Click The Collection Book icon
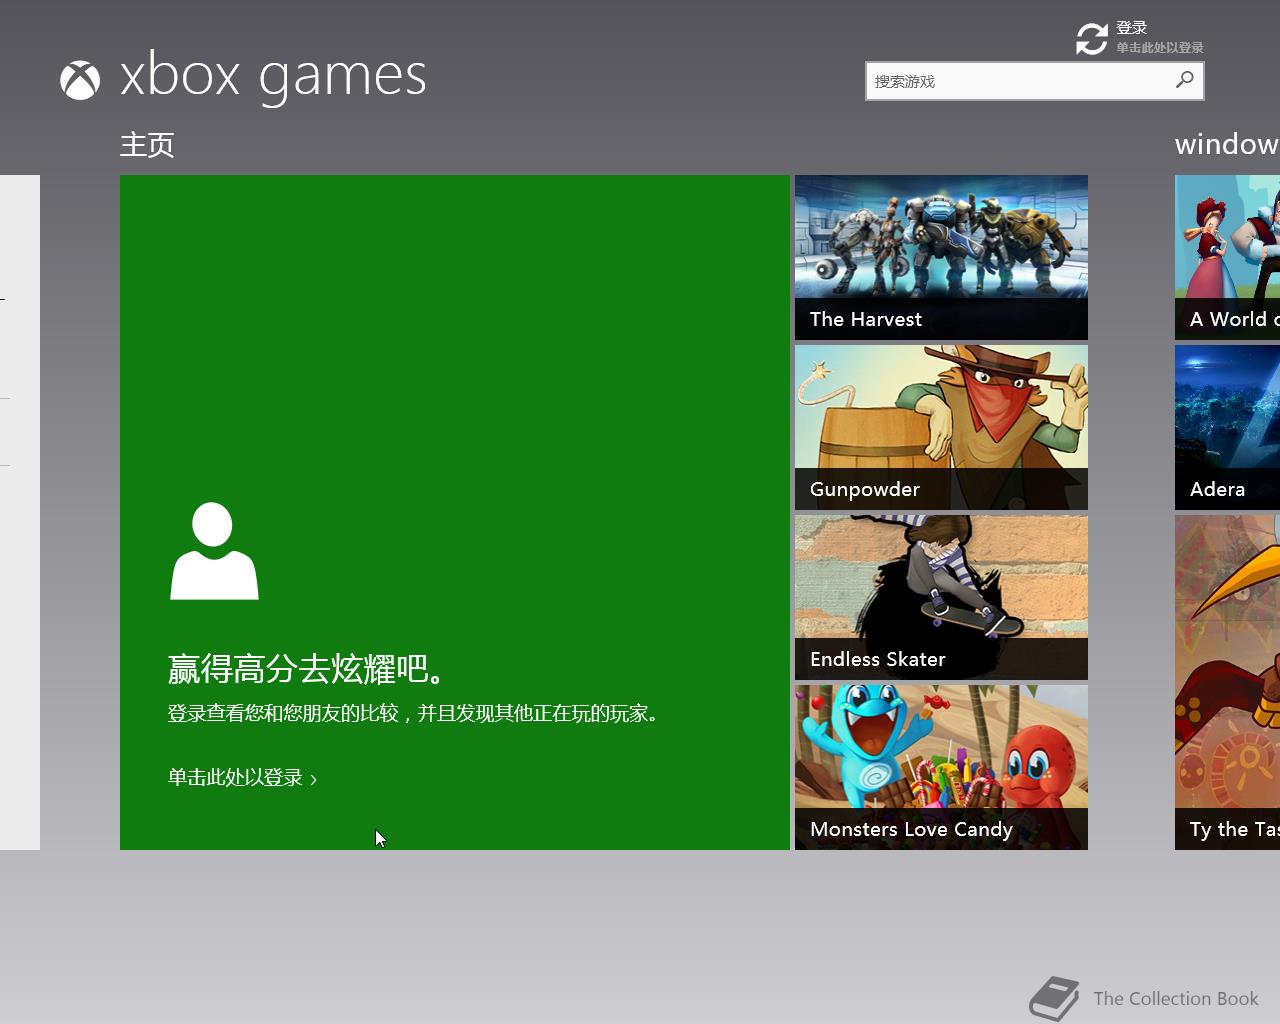This screenshot has height=1024, width=1280. point(1055,998)
